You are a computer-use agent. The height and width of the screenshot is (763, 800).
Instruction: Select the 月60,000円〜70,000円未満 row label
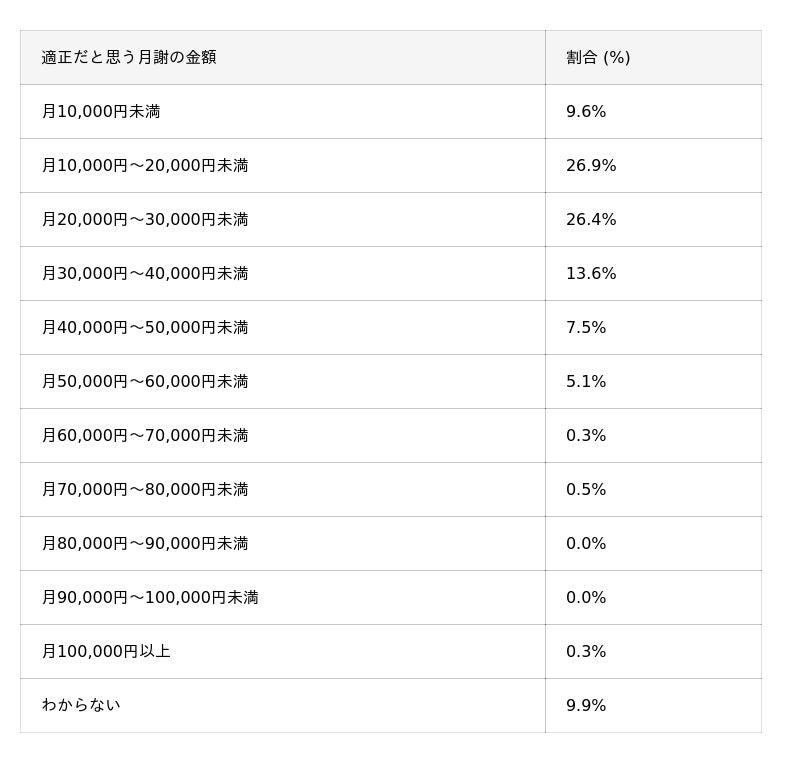pyautogui.click(x=145, y=436)
